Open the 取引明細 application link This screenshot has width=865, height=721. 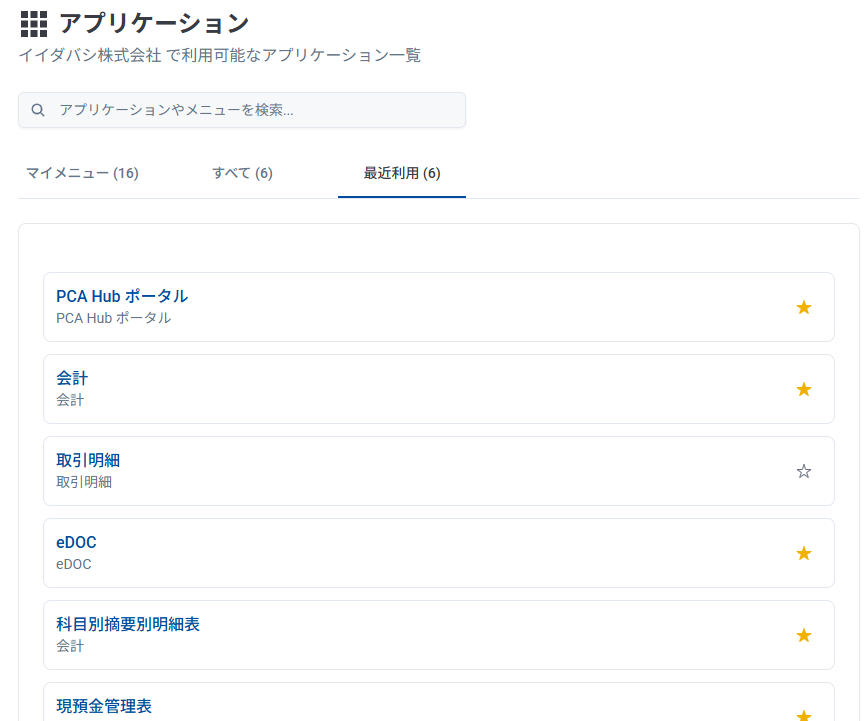(x=88, y=460)
